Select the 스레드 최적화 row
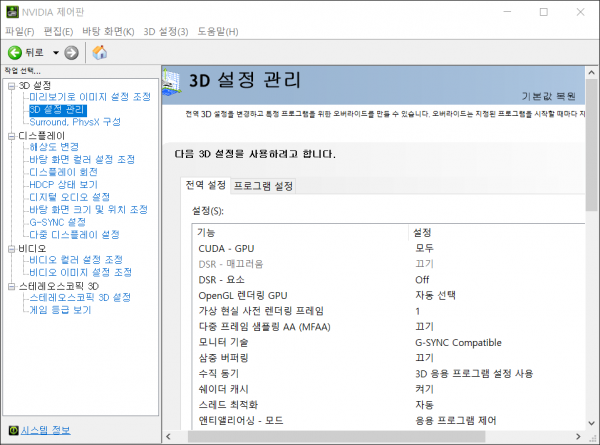 tap(388, 405)
